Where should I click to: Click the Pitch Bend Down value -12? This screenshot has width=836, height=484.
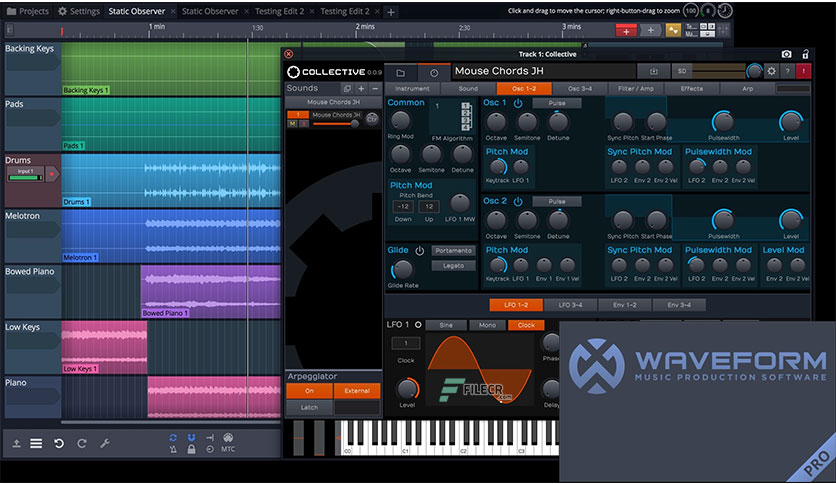click(403, 206)
